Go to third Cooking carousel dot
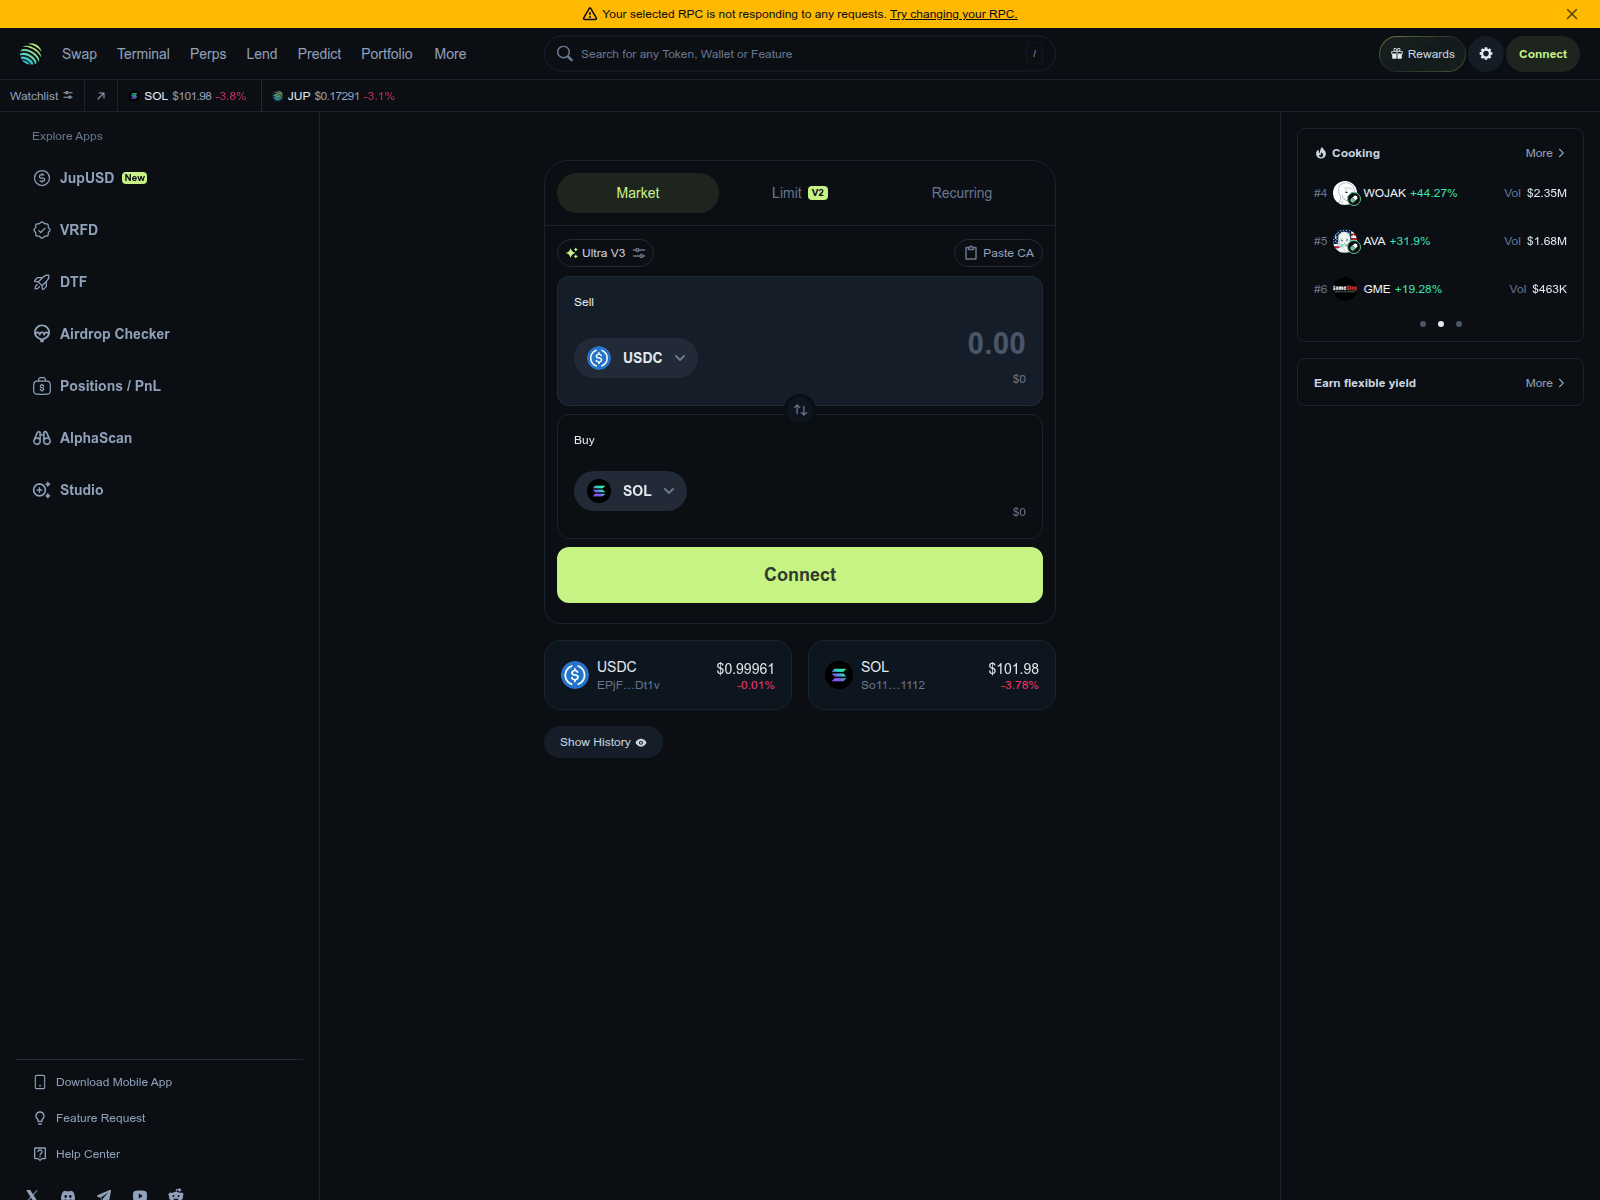 click(1459, 324)
